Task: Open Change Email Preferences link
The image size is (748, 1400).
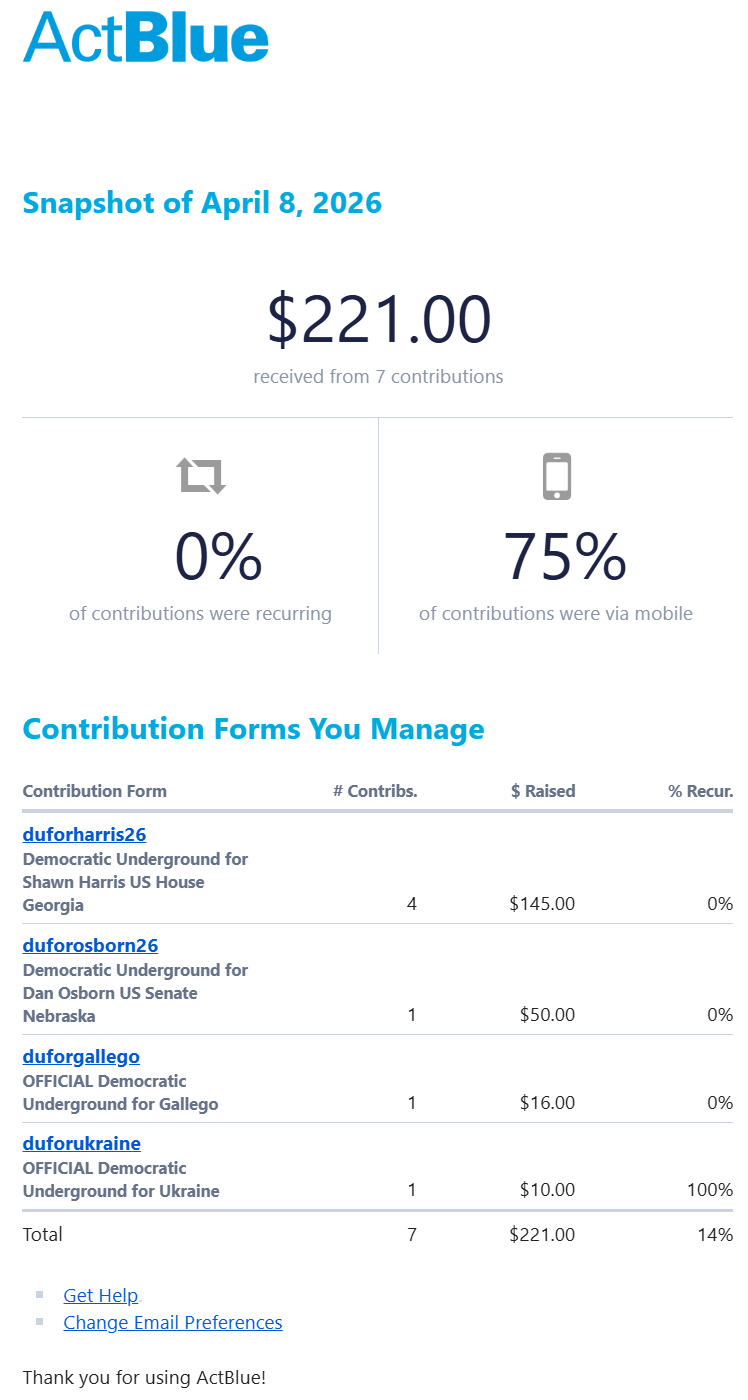Action: (173, 1323)
